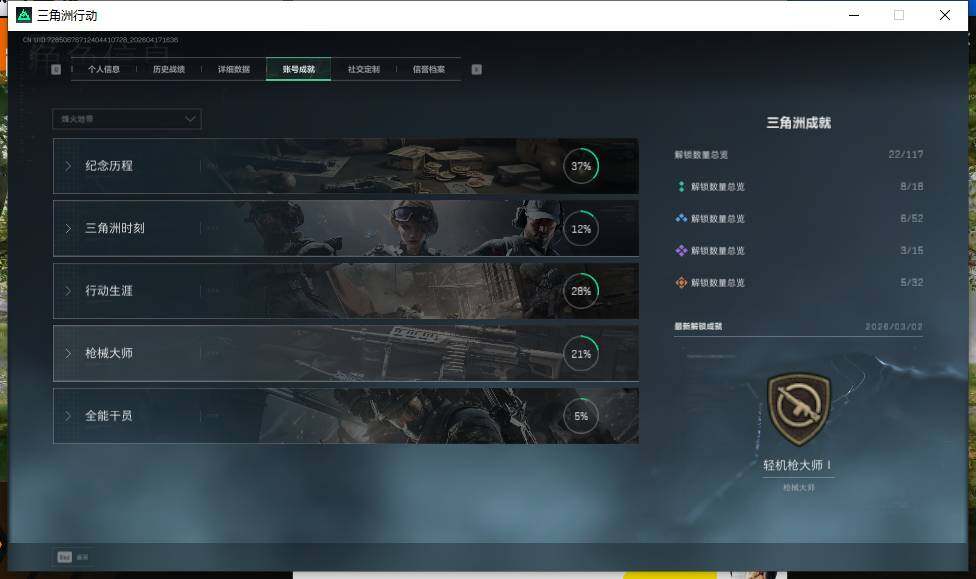Minimize the 三角洲行动 window
Image resolution: width=976 pixels, height=579 pixels.
854,15
